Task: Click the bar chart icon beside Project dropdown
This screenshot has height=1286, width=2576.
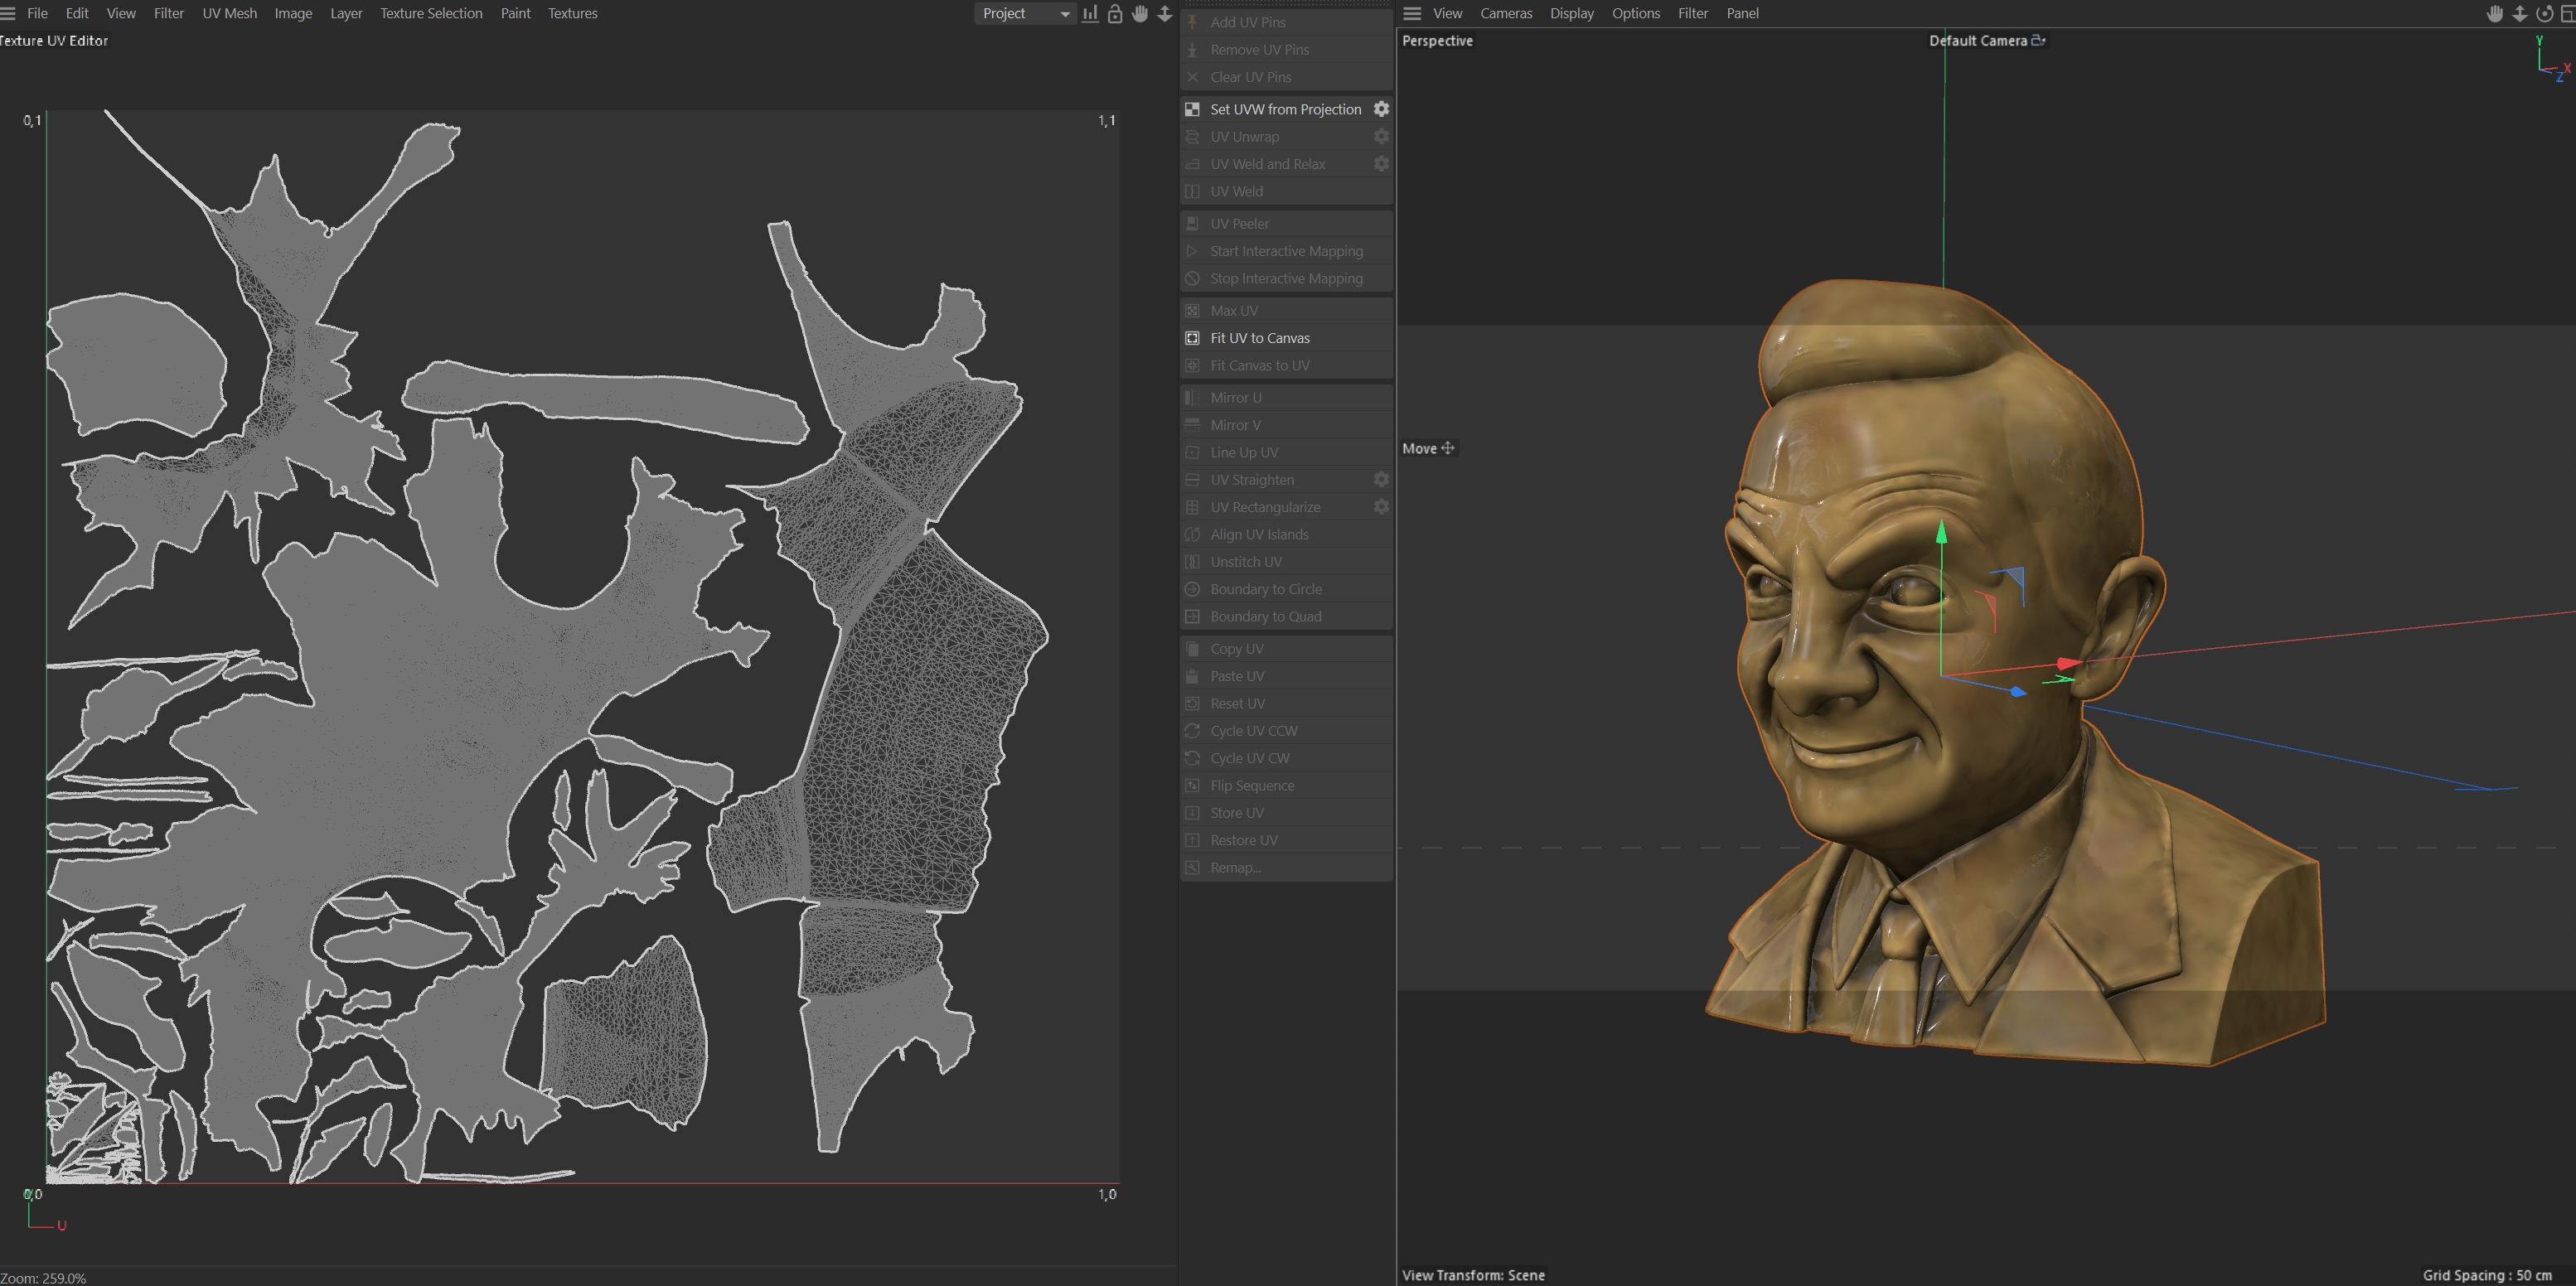Action: [x=1090, y=13]
